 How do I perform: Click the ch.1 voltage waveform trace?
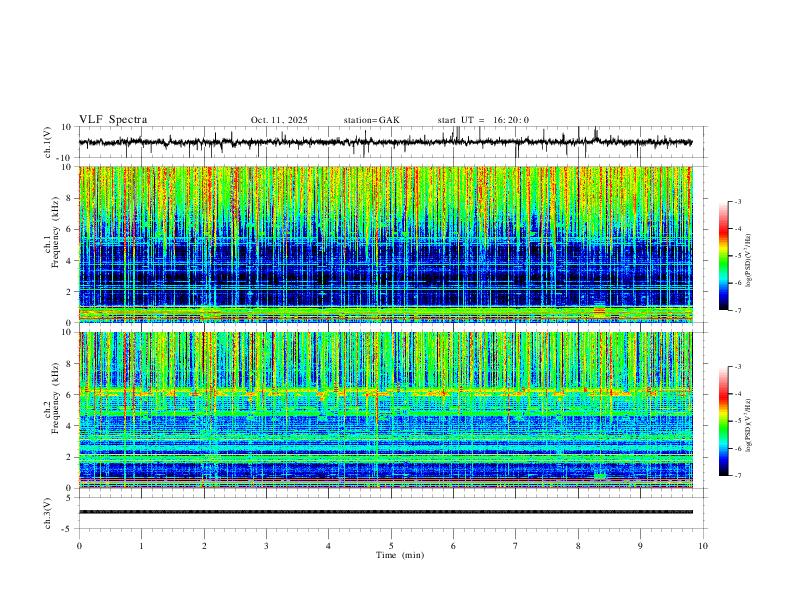point(385,142)
